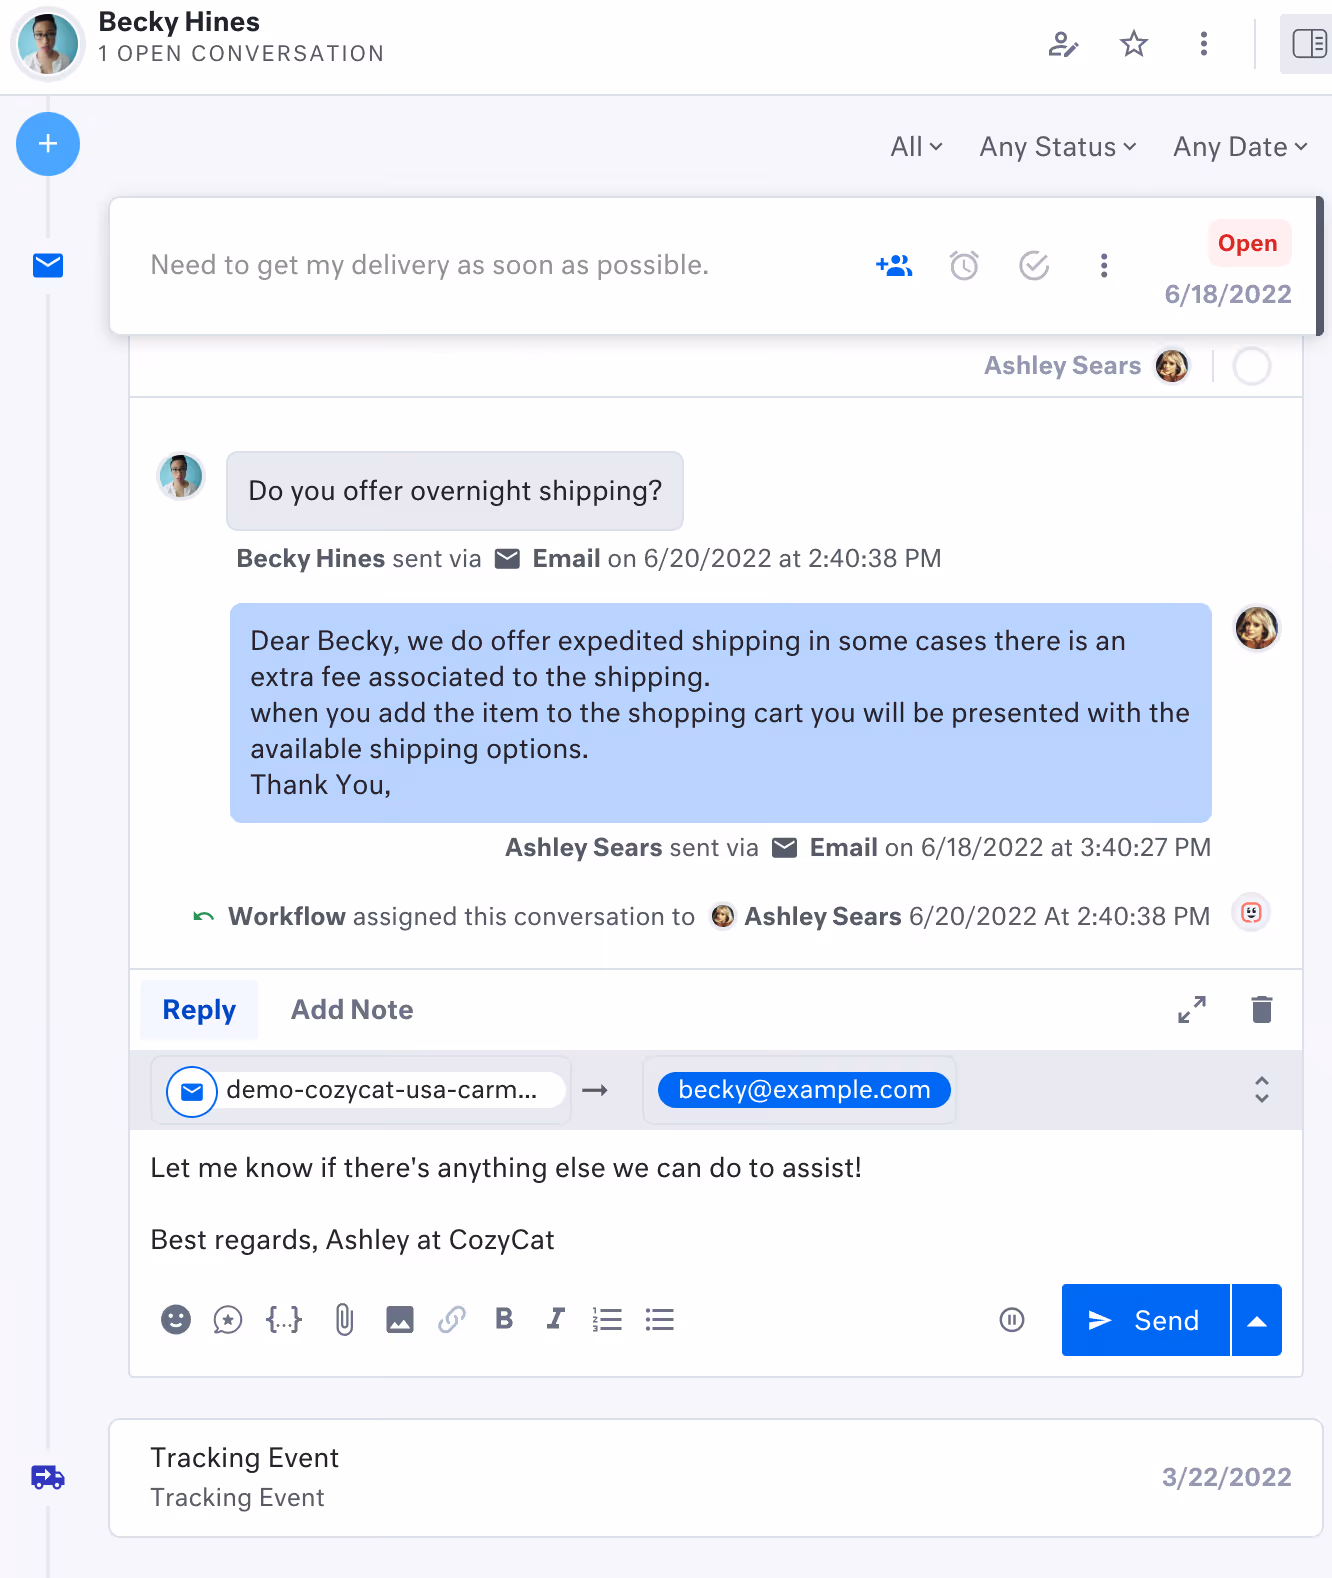Open the All filter dropdown
Screen dimensions: 1332x1578
[917, 147]
